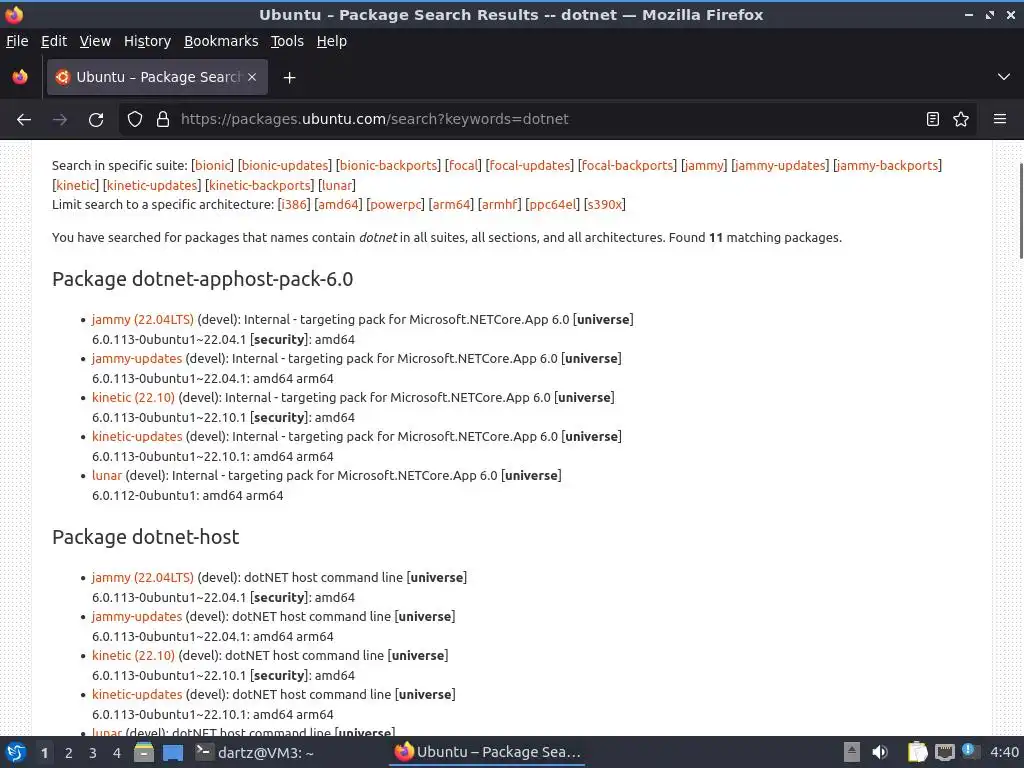Viewport: 1024px width, 768px height.
Task: Open the file manager taskbar icon
Action: click(x=144, y=752)
